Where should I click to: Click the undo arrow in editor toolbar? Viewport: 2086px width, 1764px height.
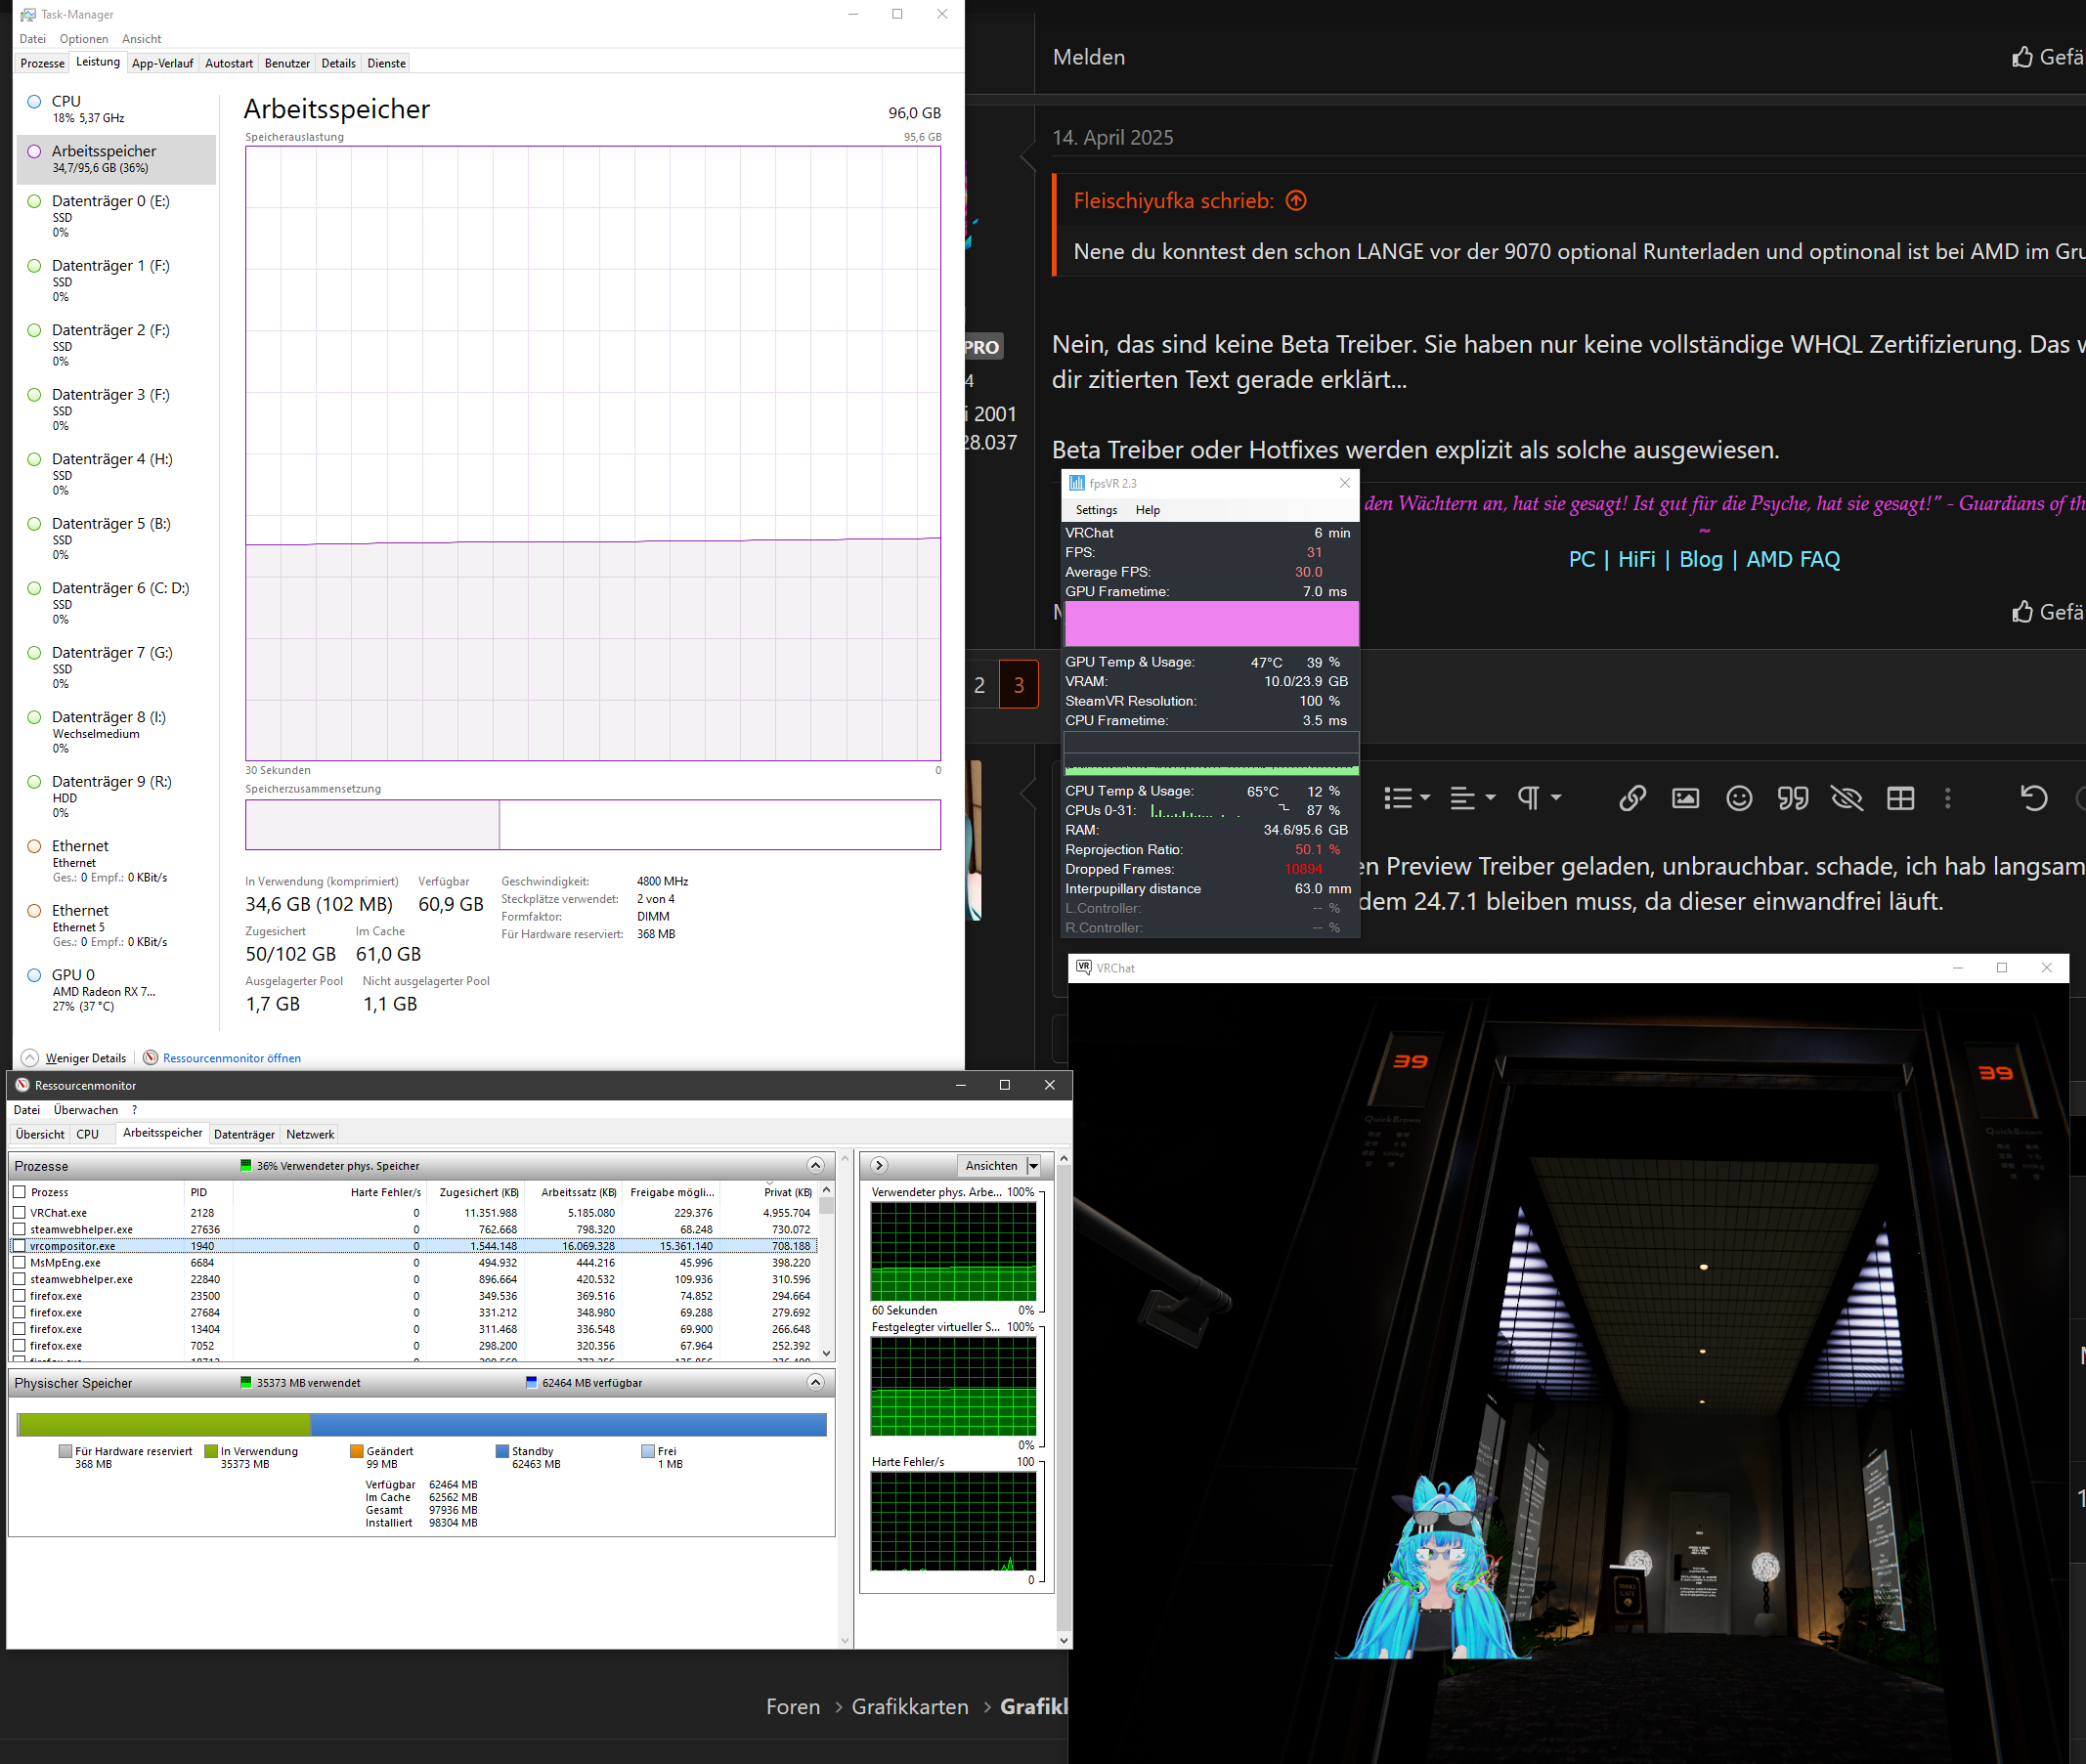coord(2033,798)
